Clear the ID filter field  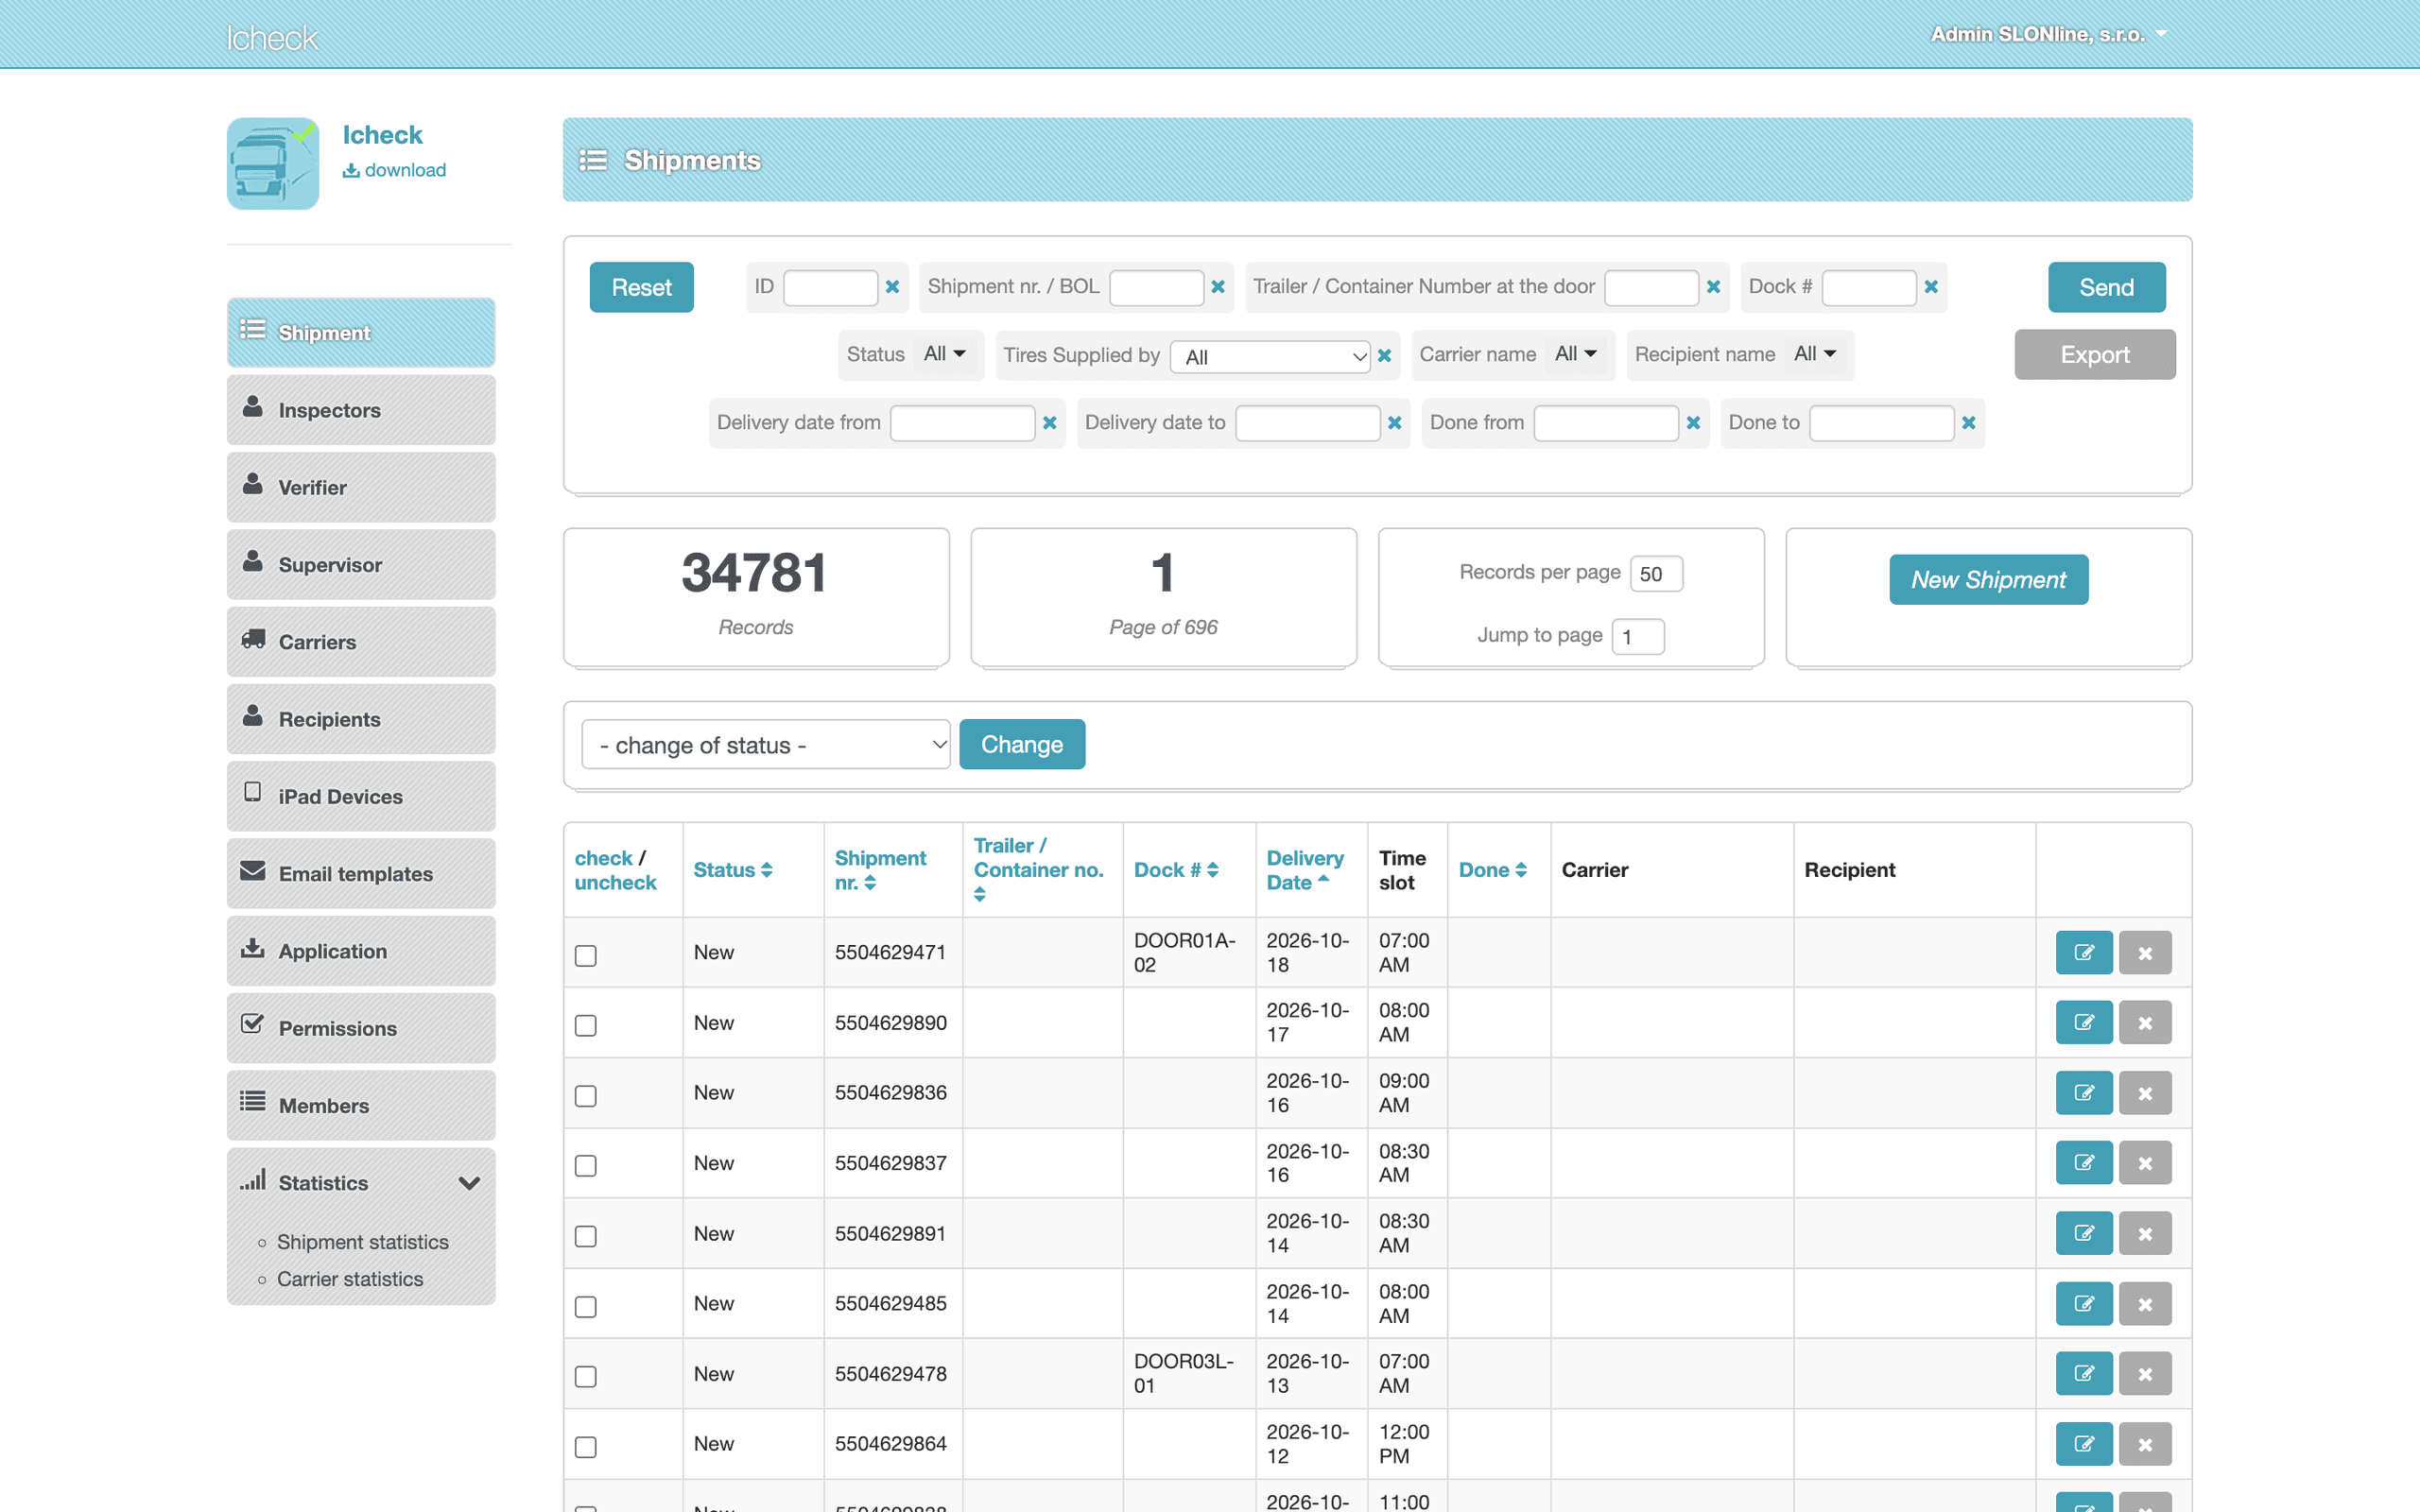coord(892,287)
